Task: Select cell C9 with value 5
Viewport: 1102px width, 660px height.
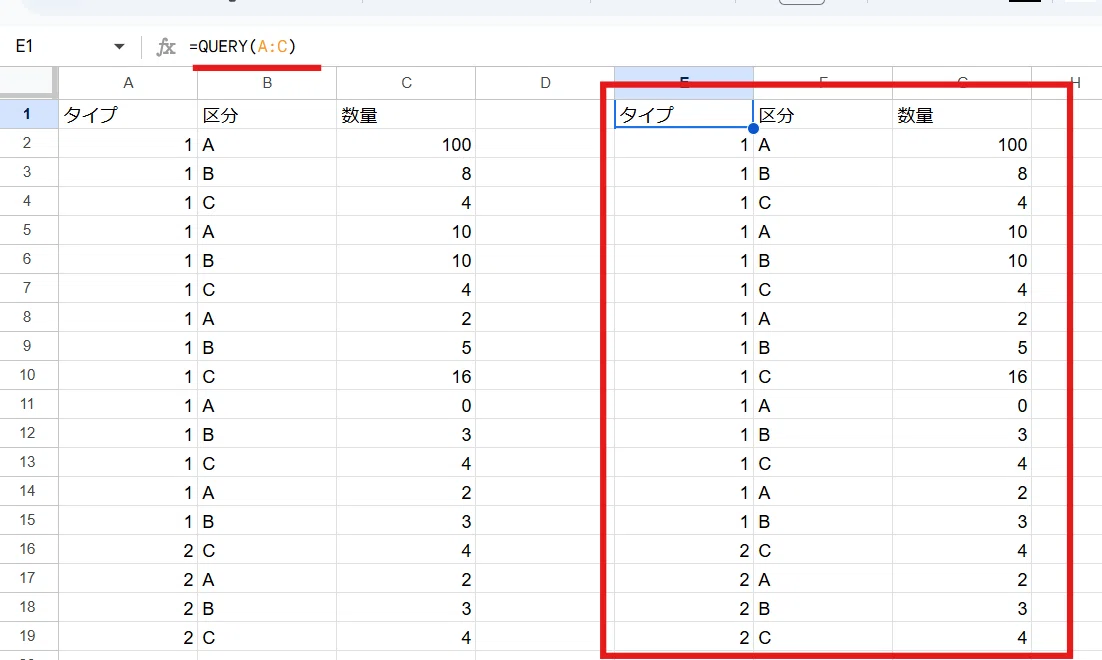Action: click(x=406, y=347)
